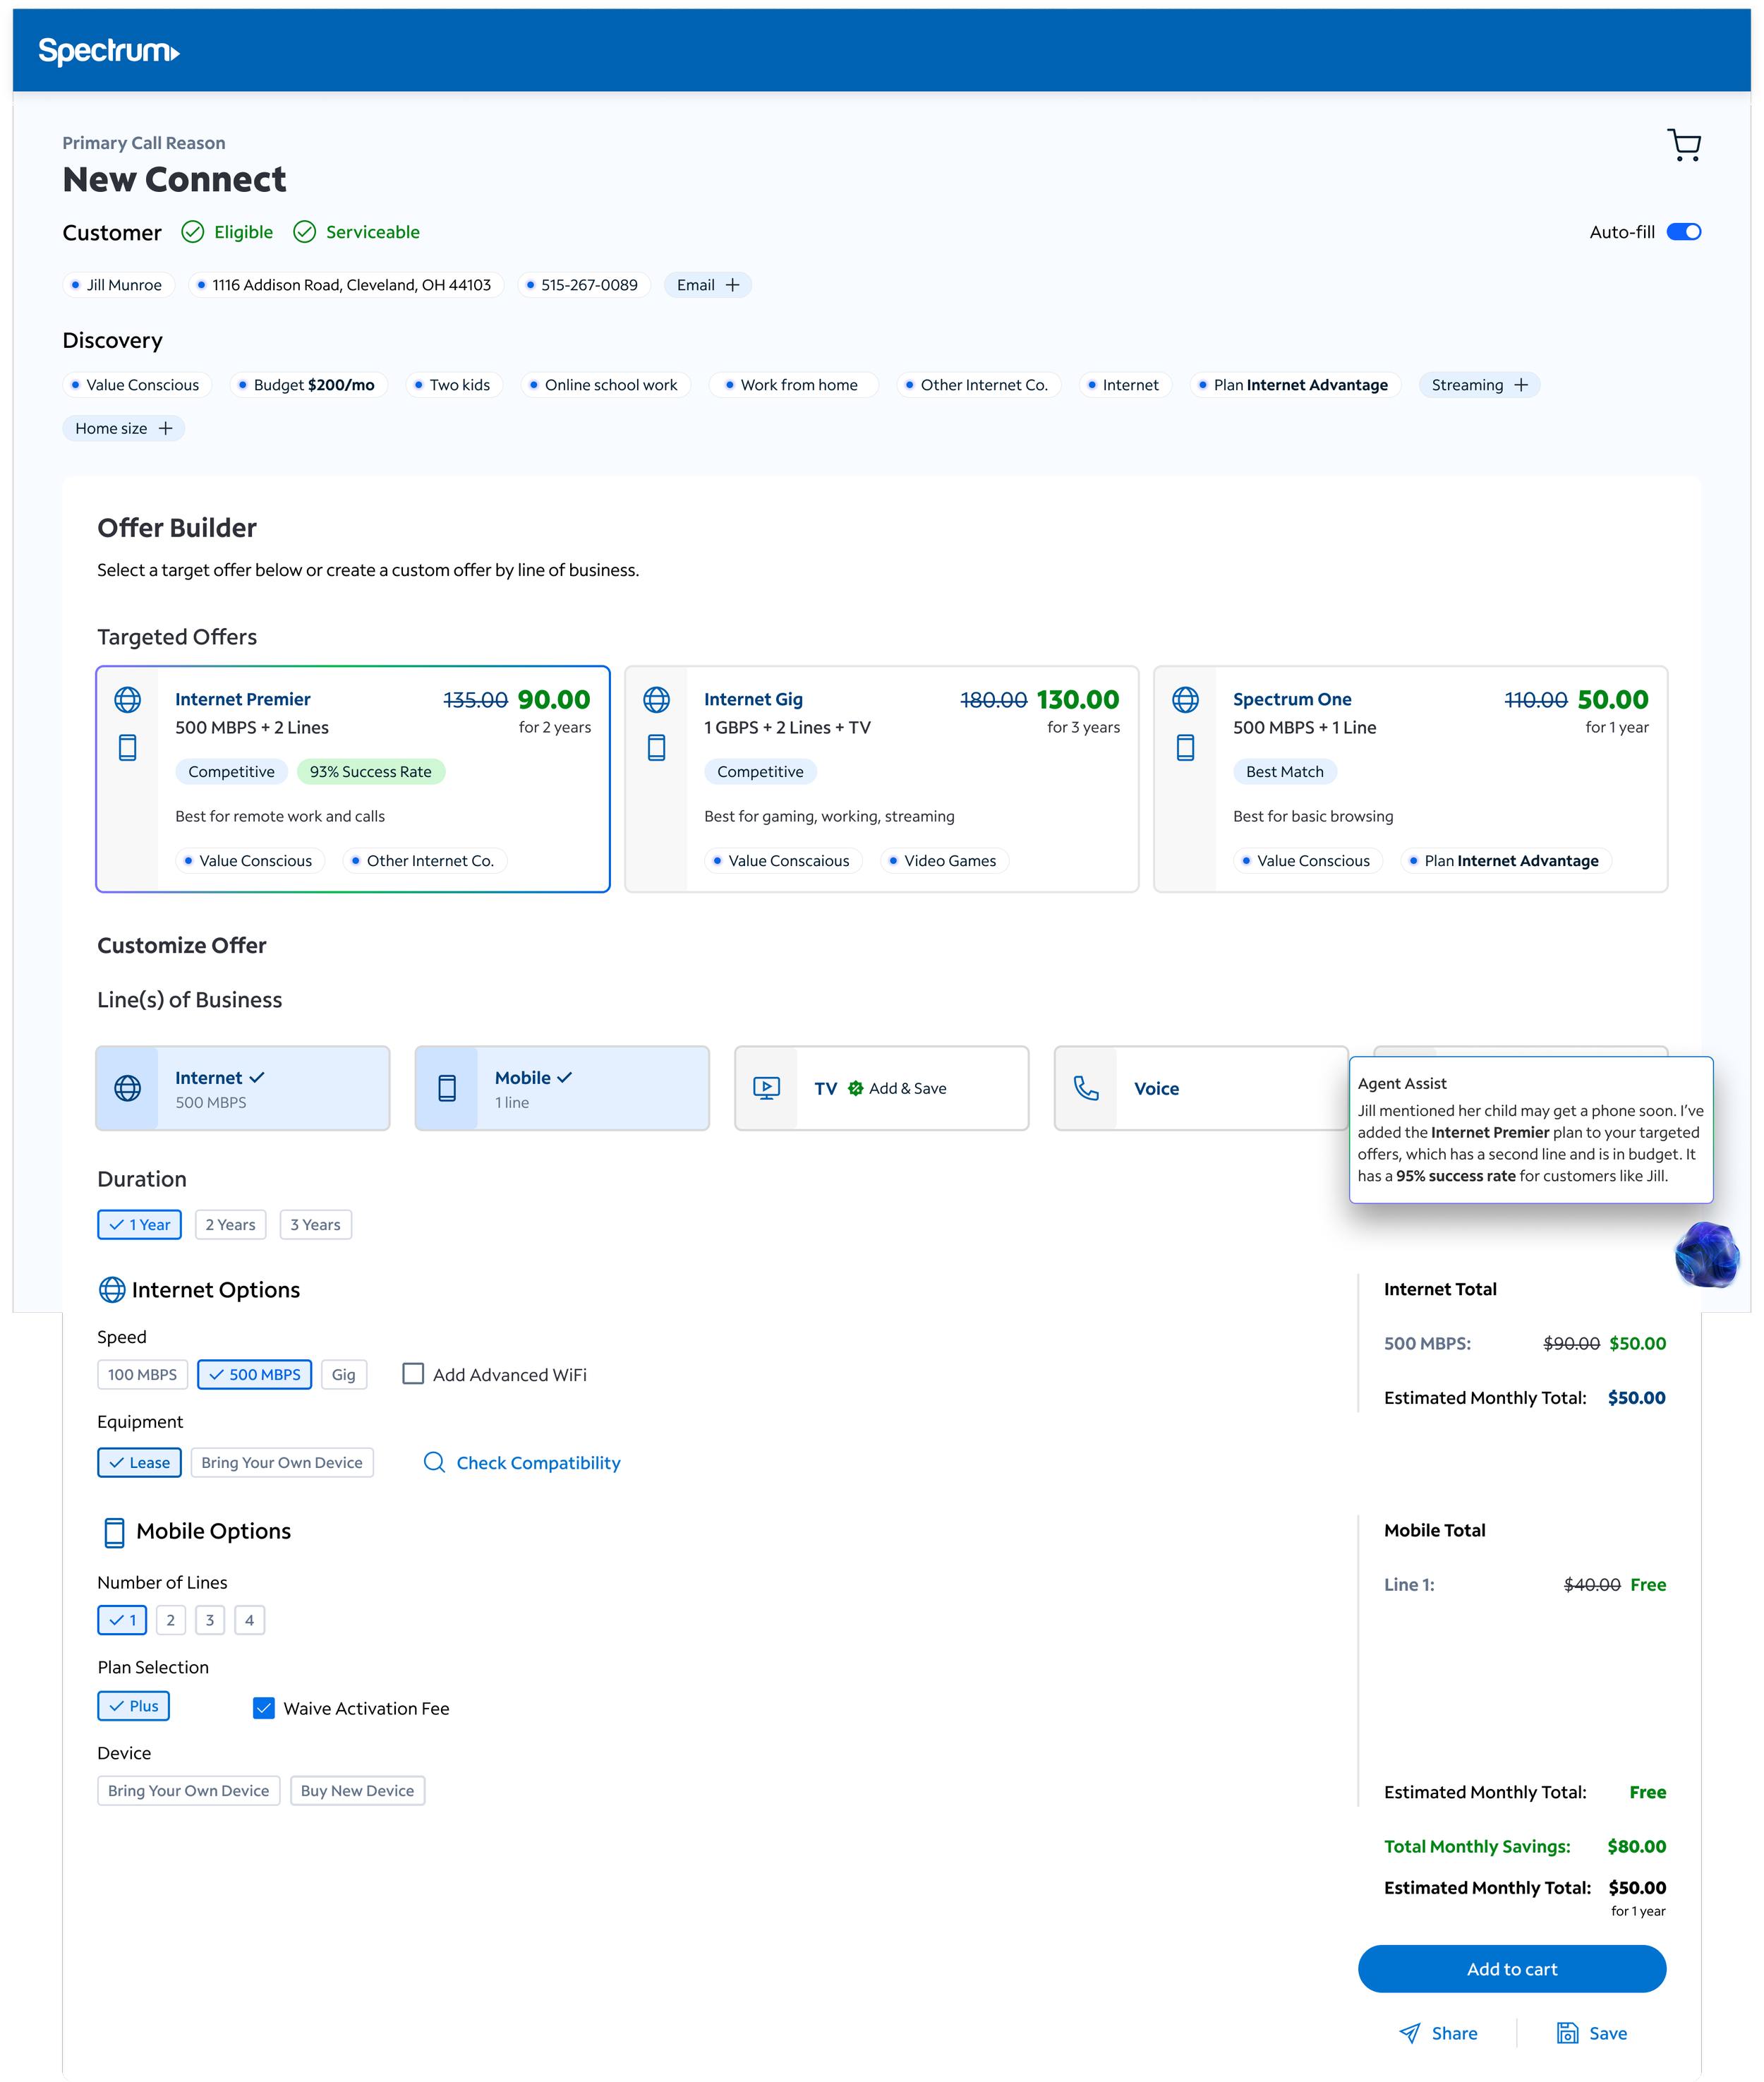Viewport: 1764px width, 2082px height.
Task: Click the globe icon on Spectrum One card
Action: [x=1186, y=699]
